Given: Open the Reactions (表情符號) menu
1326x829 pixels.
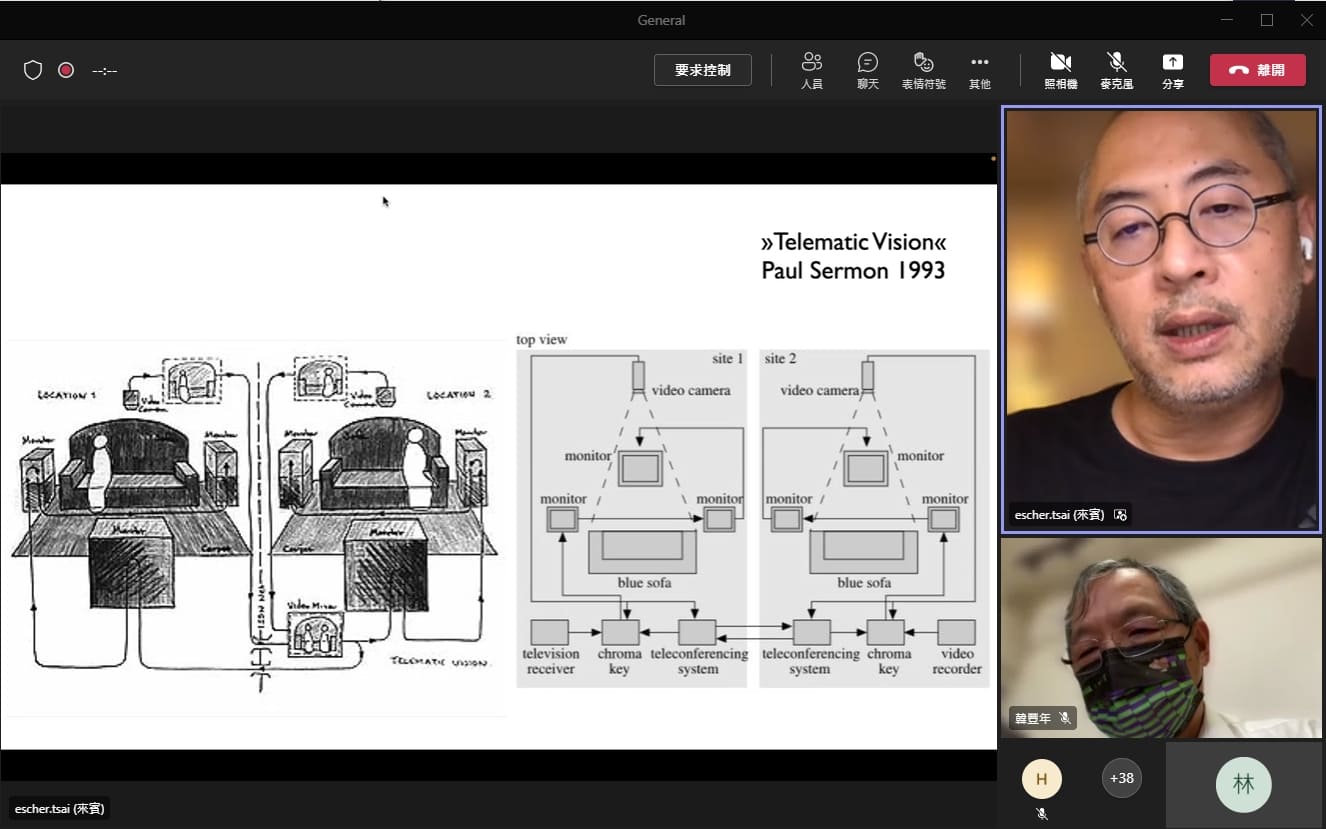Looking at the screenshot, I should point(923,70).
